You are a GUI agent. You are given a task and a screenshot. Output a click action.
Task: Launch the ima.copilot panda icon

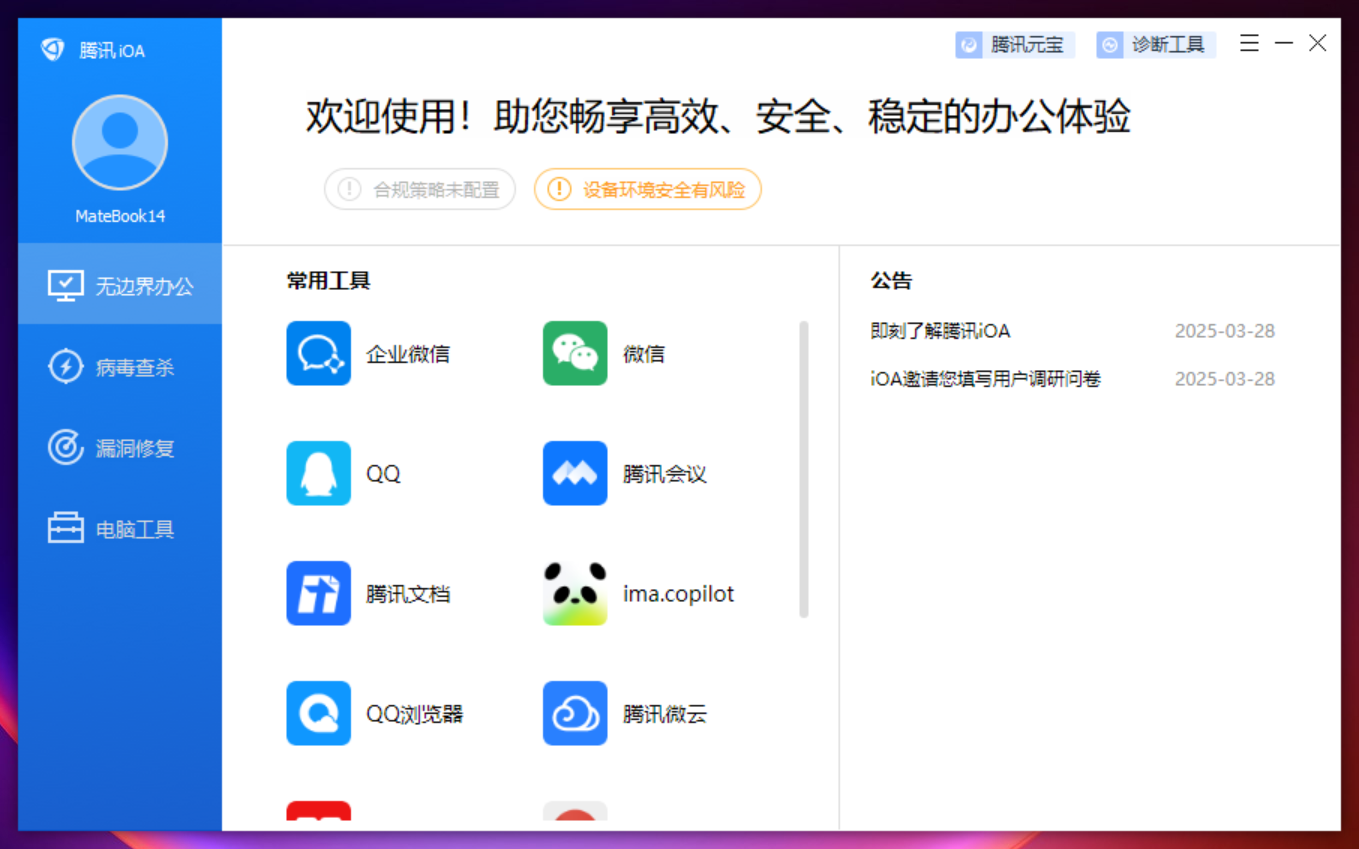click(575, 593)
